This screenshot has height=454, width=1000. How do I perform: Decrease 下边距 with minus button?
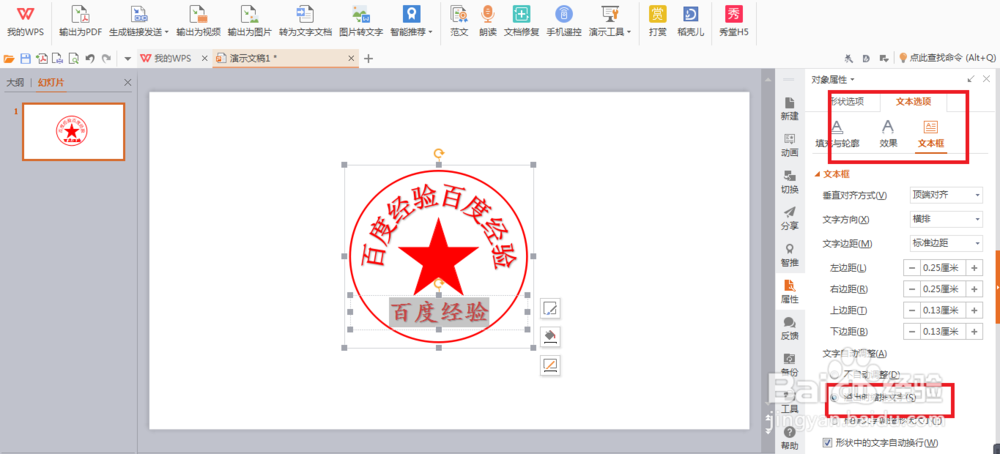click(x=912, y=332)
